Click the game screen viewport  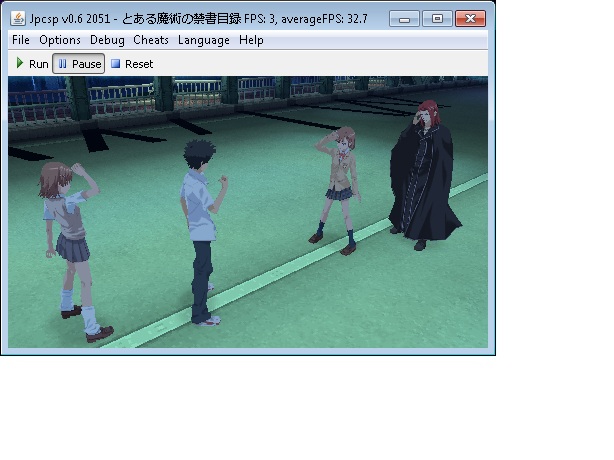248,212
